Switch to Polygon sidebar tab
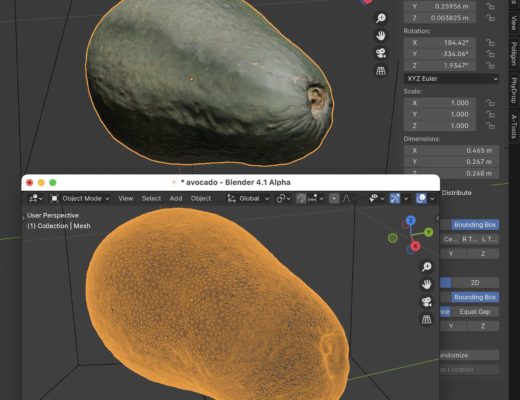 point(514,53)
